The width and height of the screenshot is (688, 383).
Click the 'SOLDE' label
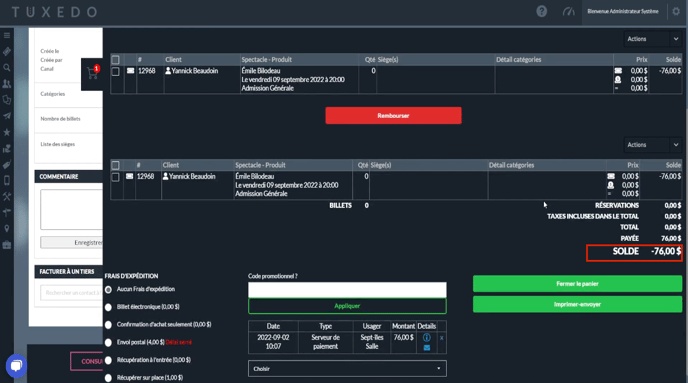click(x=626, y=251)
